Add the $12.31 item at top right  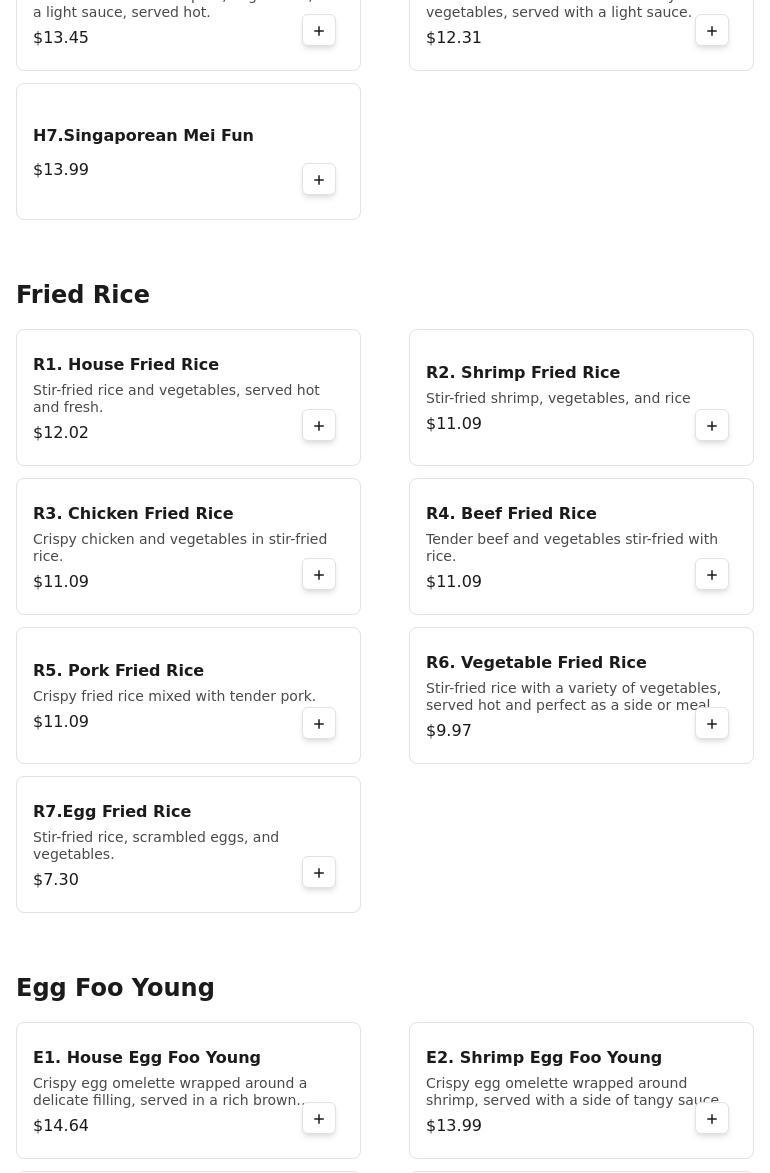712,31
